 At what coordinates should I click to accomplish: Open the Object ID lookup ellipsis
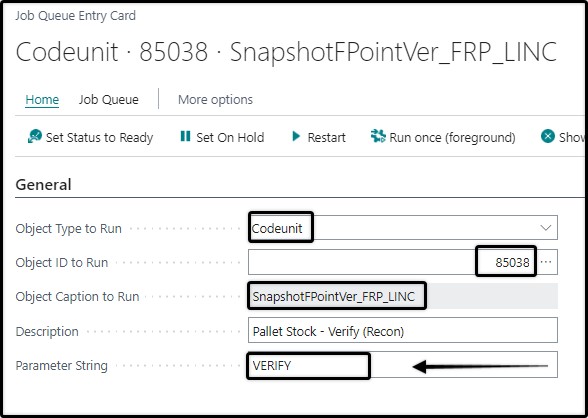546,262
